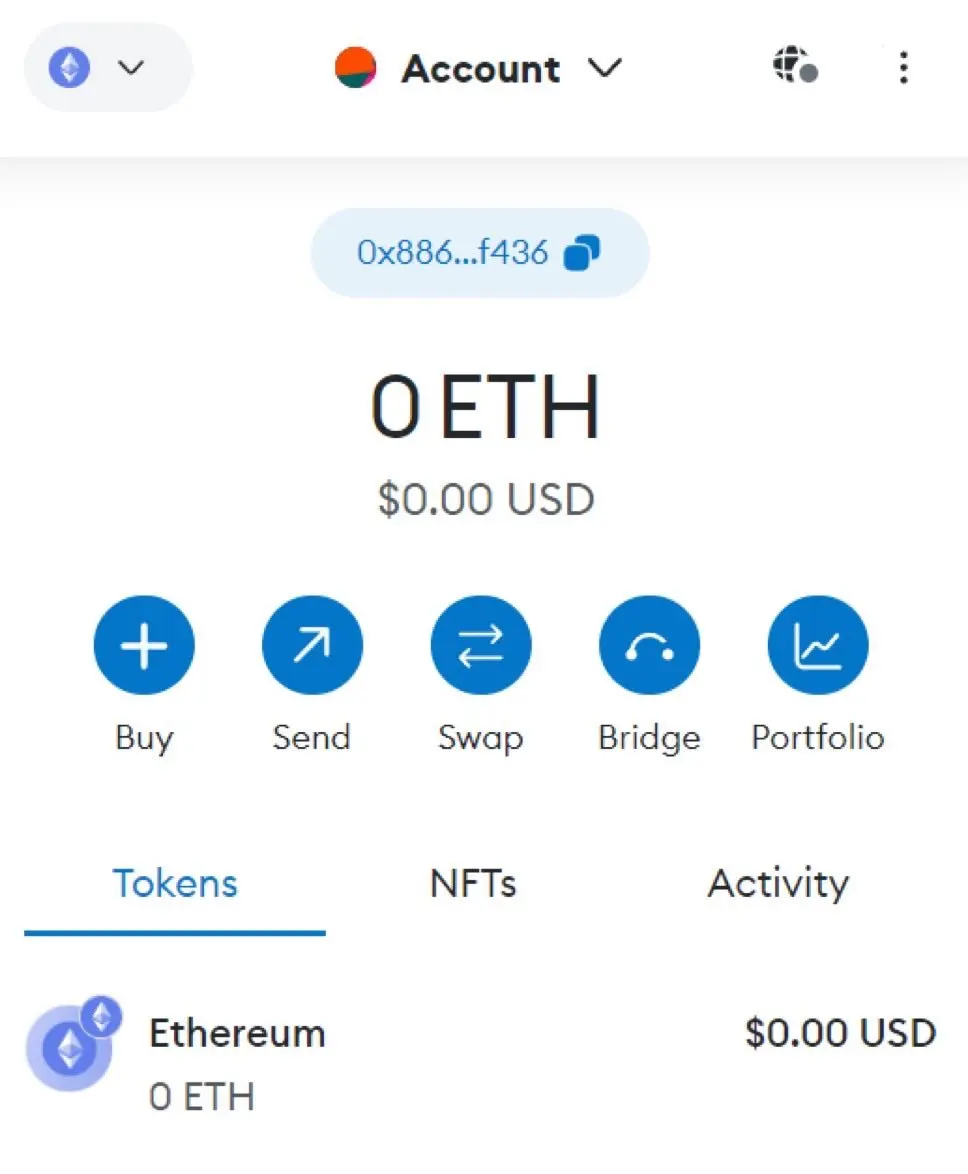Expand the network selector chevron

pyautogui.click(x=131, y=67)
